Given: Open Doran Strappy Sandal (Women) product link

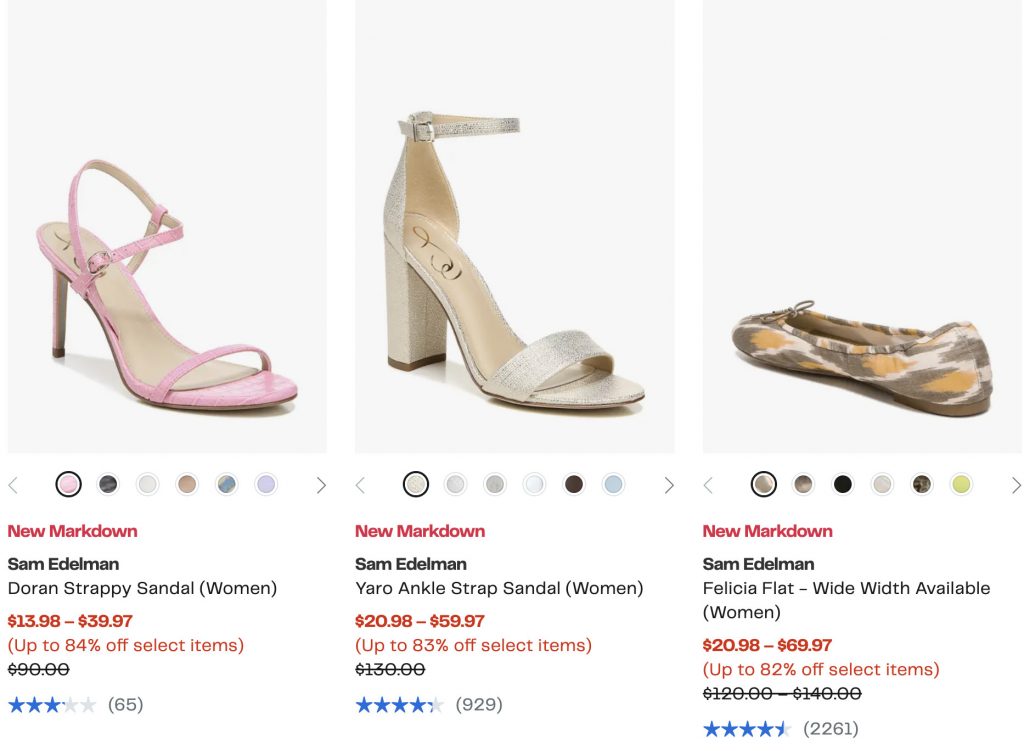Looking at the screenshot, I should (x=142, y=588).
